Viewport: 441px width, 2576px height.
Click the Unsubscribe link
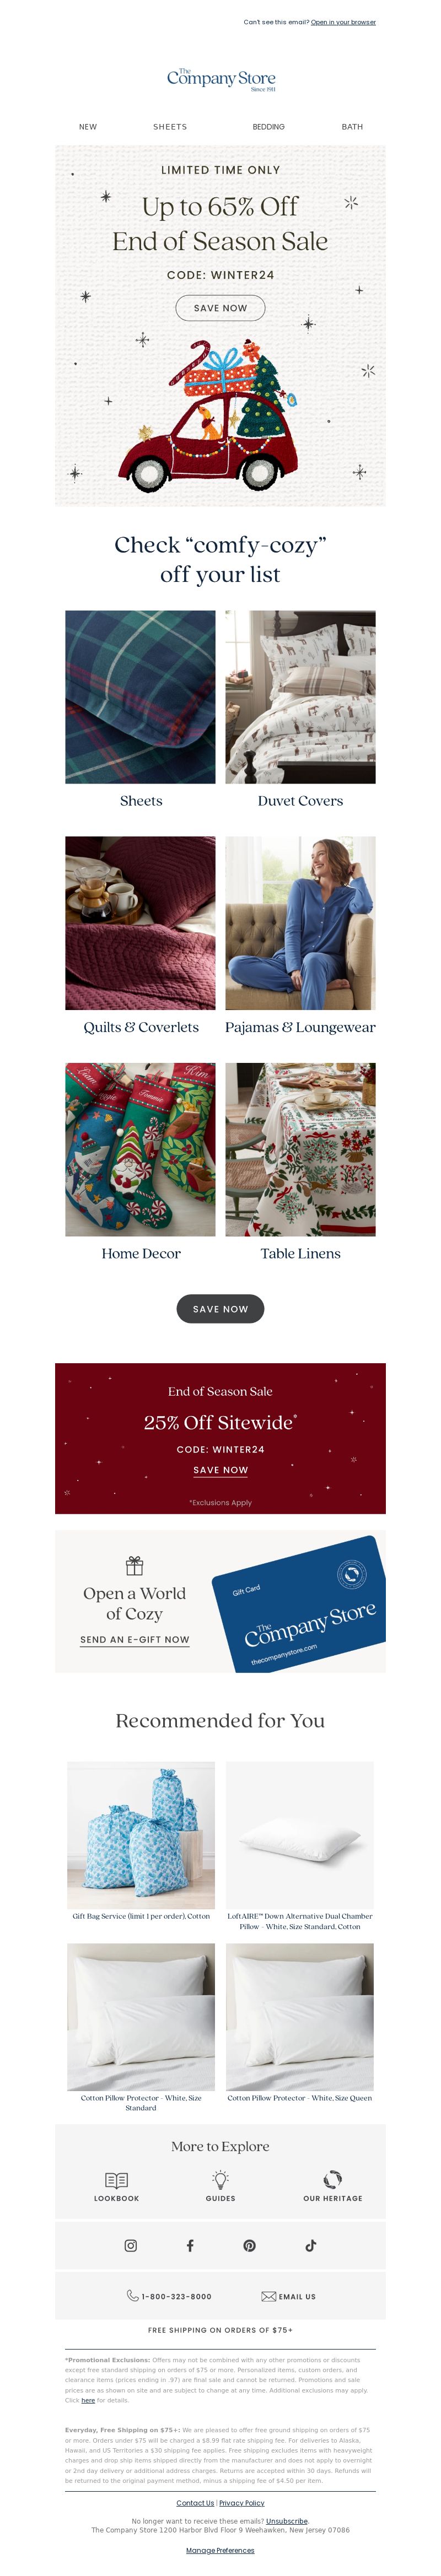(286, 2521)
